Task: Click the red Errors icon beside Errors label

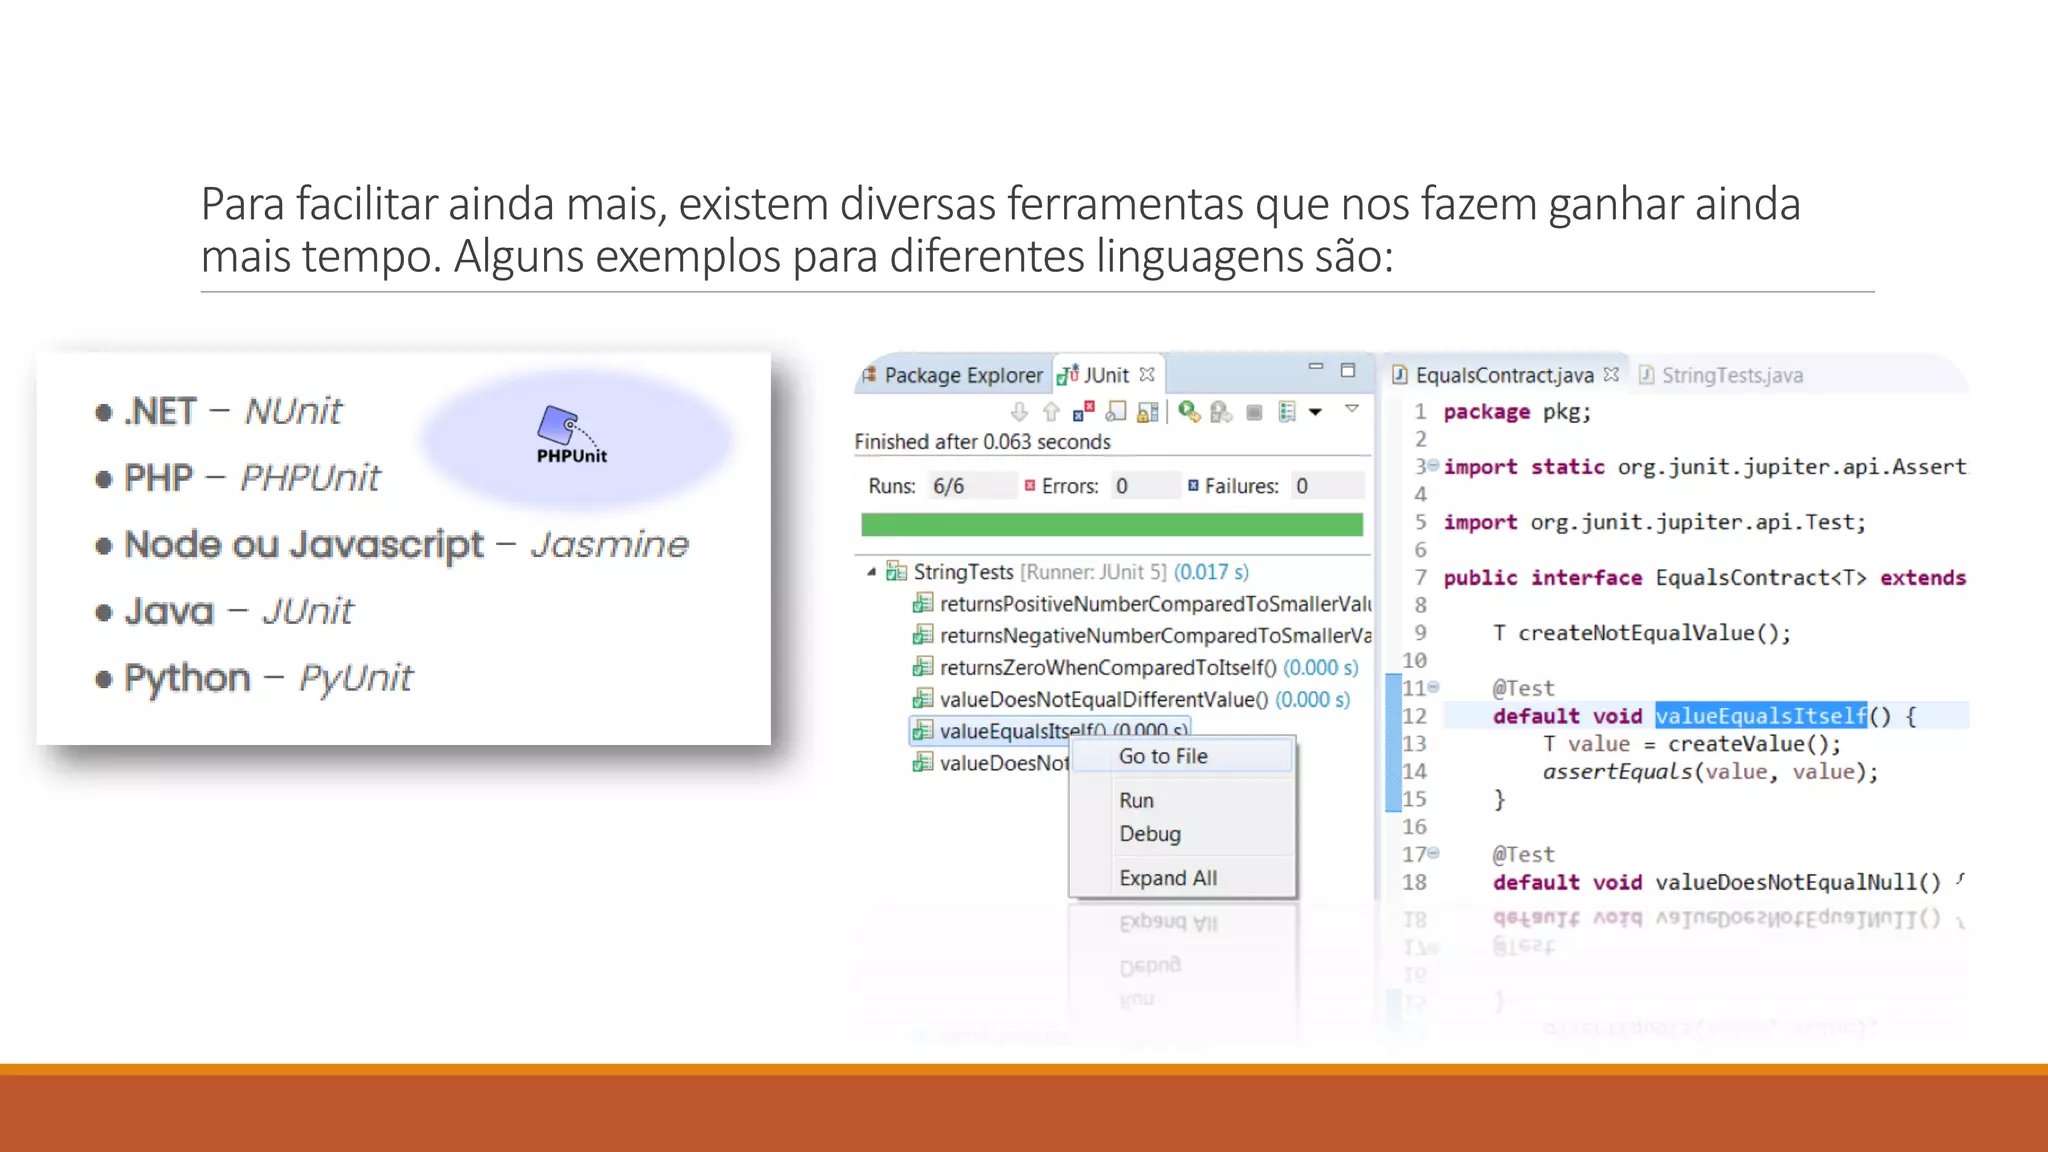Action: 1029,485
